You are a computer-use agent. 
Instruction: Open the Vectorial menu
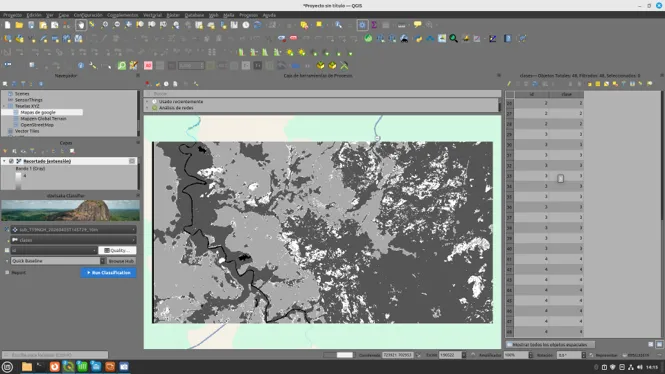click(152, 15)
